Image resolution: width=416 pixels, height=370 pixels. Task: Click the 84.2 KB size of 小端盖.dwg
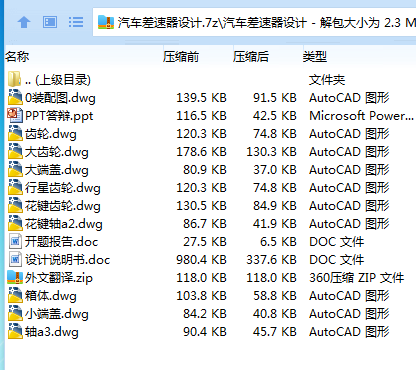coord(205,314)
